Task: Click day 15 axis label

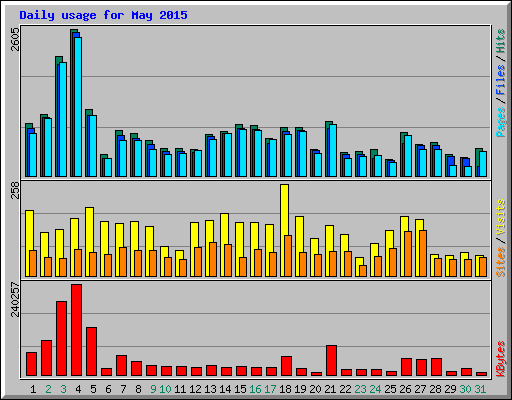Action: tap(240, 389)
